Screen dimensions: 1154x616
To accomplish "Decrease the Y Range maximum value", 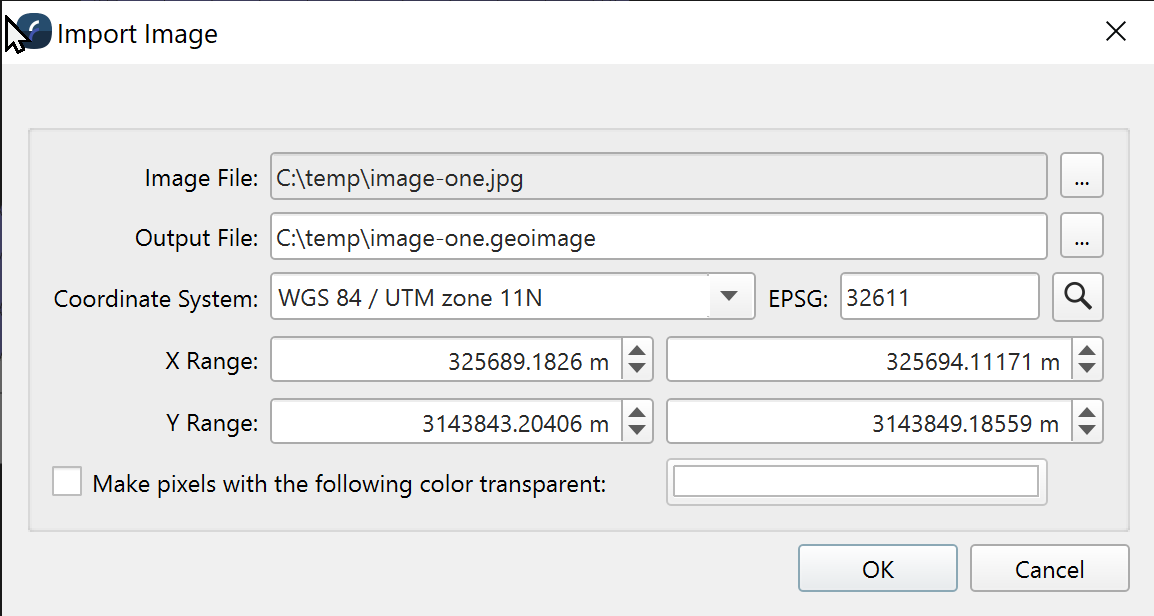I will pyautogui.click(x=1088, y=430).
